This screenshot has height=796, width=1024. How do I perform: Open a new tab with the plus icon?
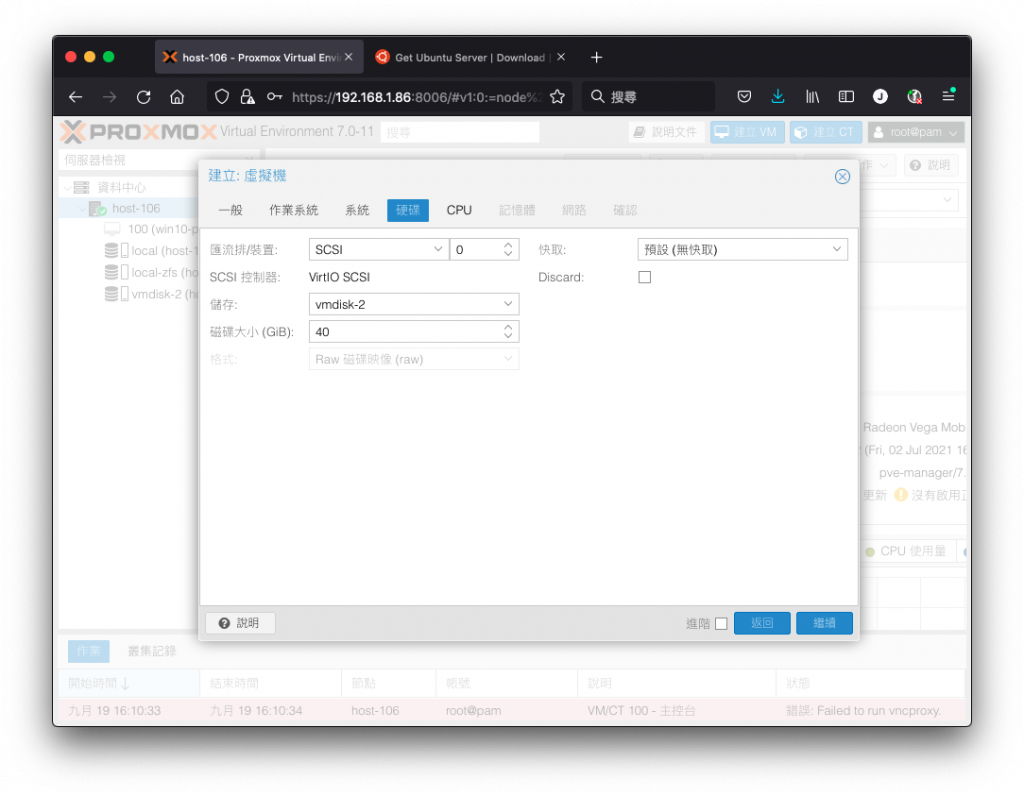tap(596, 57)
